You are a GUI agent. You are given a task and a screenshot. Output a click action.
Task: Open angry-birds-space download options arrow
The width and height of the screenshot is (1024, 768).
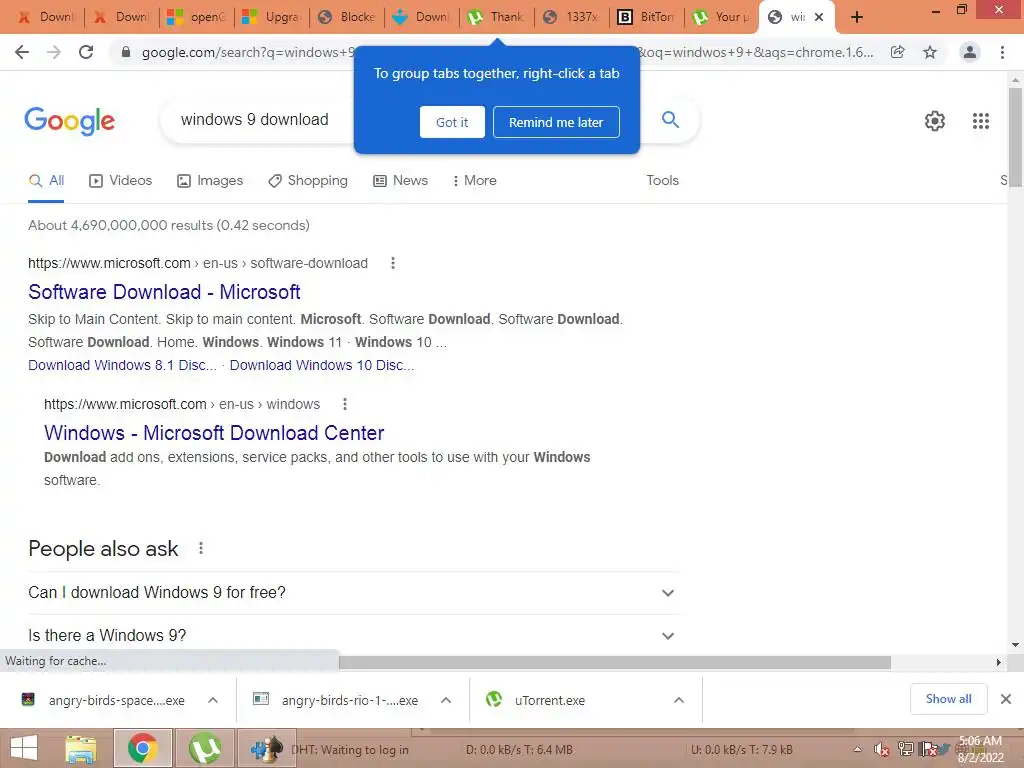(213, 700)
